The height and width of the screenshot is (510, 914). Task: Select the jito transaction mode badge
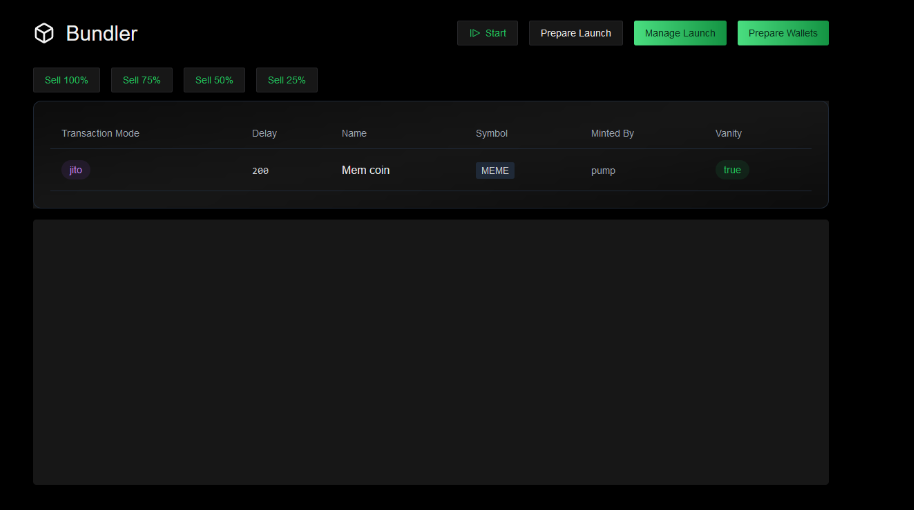pyautogui.click(x=76, y=170)
